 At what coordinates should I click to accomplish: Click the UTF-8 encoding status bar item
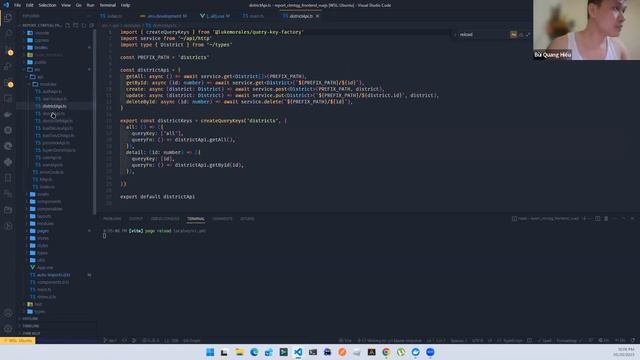[478, 340]
